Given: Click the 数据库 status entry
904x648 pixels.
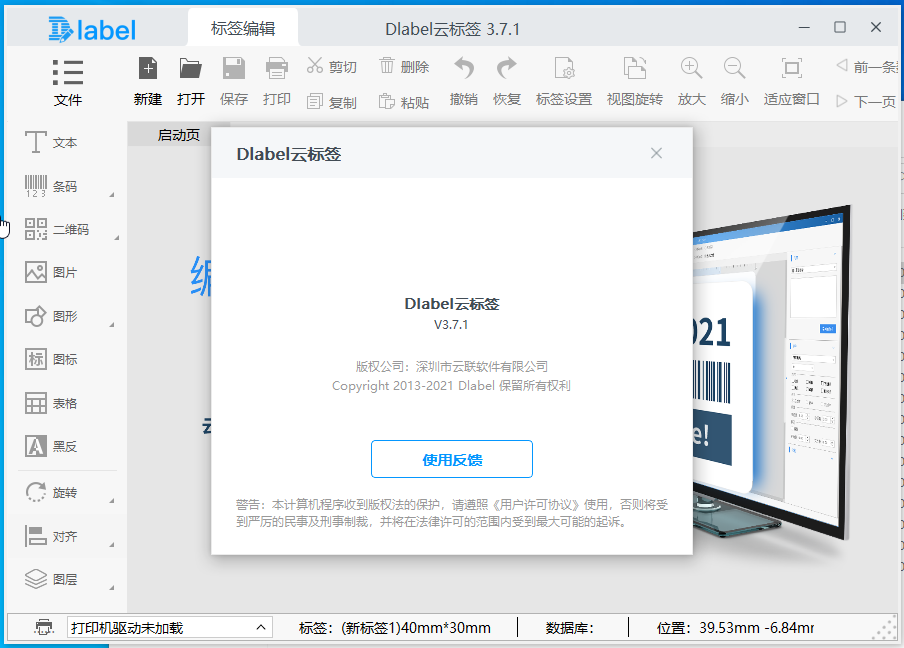Looking at the screenshot, I should 570,628.
